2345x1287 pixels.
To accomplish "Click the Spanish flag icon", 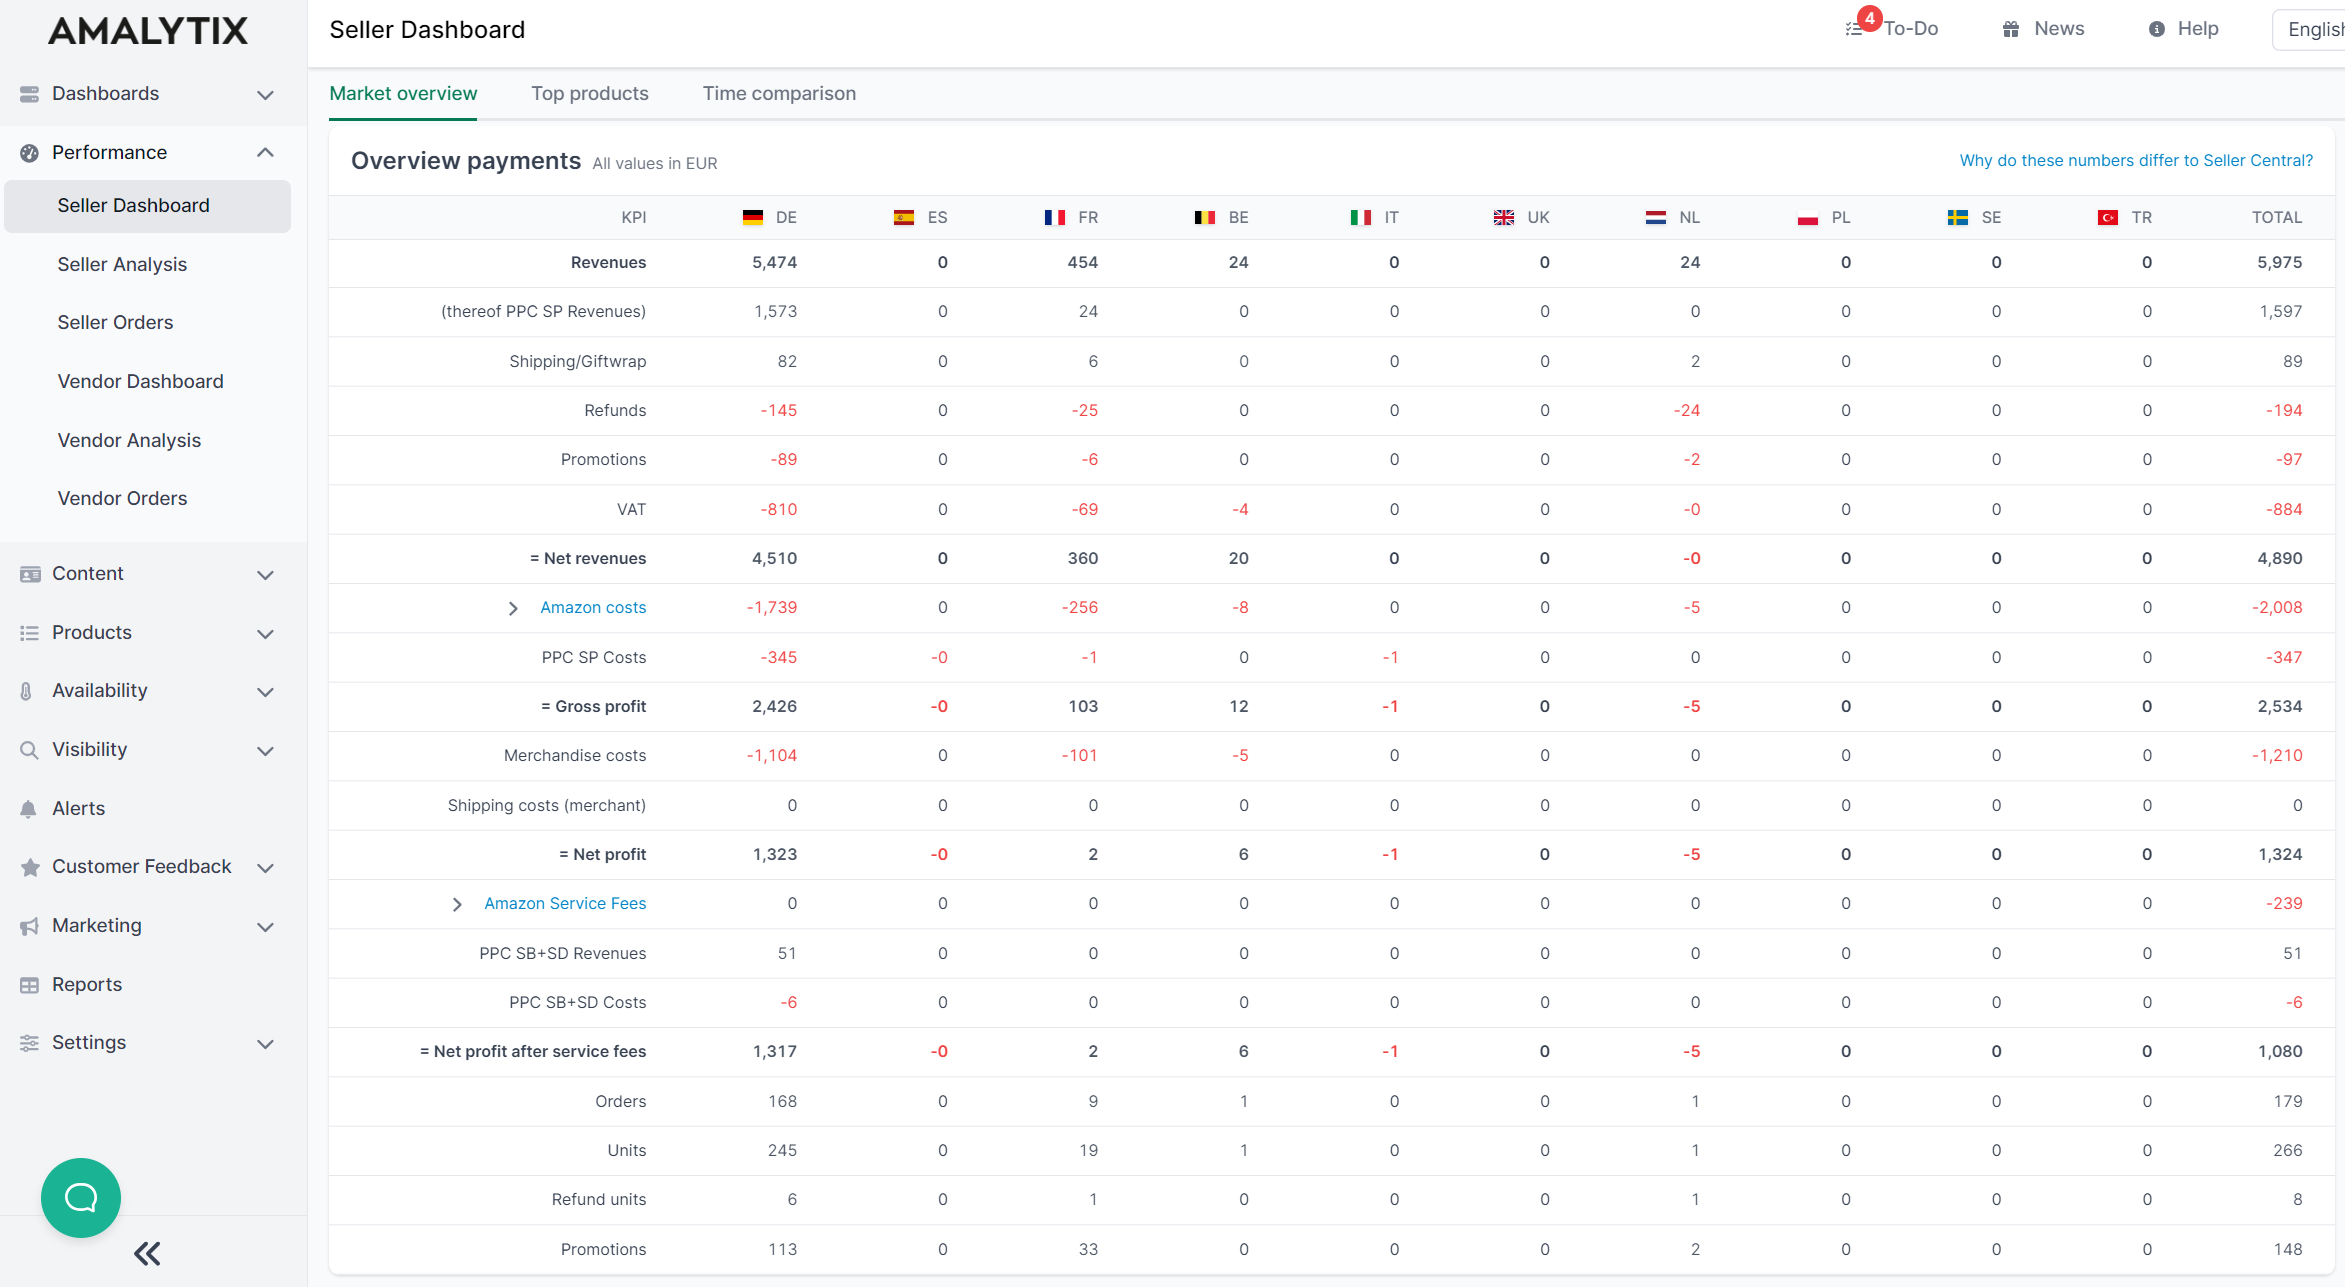I will tap(904, 218).
